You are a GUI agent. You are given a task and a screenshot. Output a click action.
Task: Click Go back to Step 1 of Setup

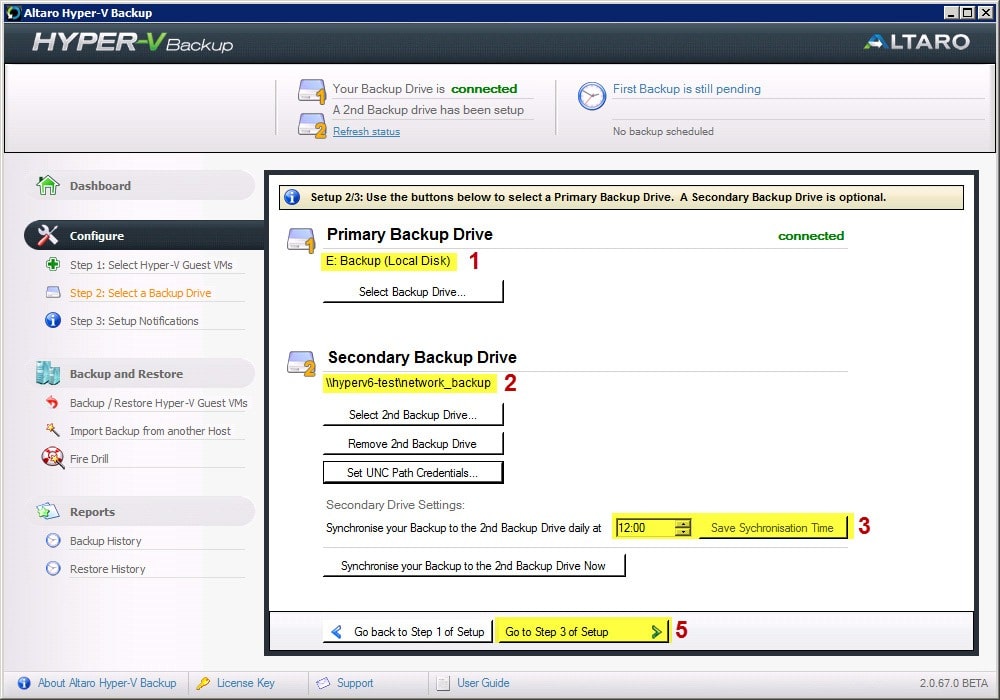pyautogui.click(x=408, y=632)
